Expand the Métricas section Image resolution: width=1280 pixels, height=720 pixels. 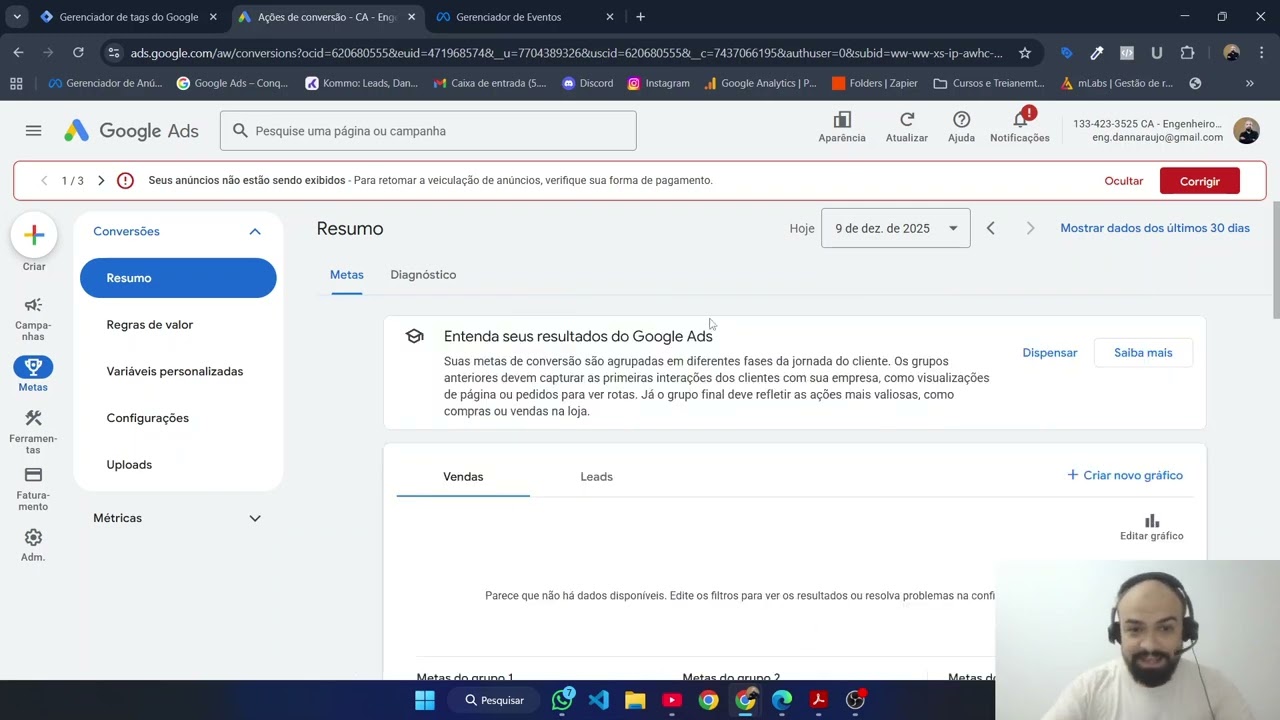(255, 518)
